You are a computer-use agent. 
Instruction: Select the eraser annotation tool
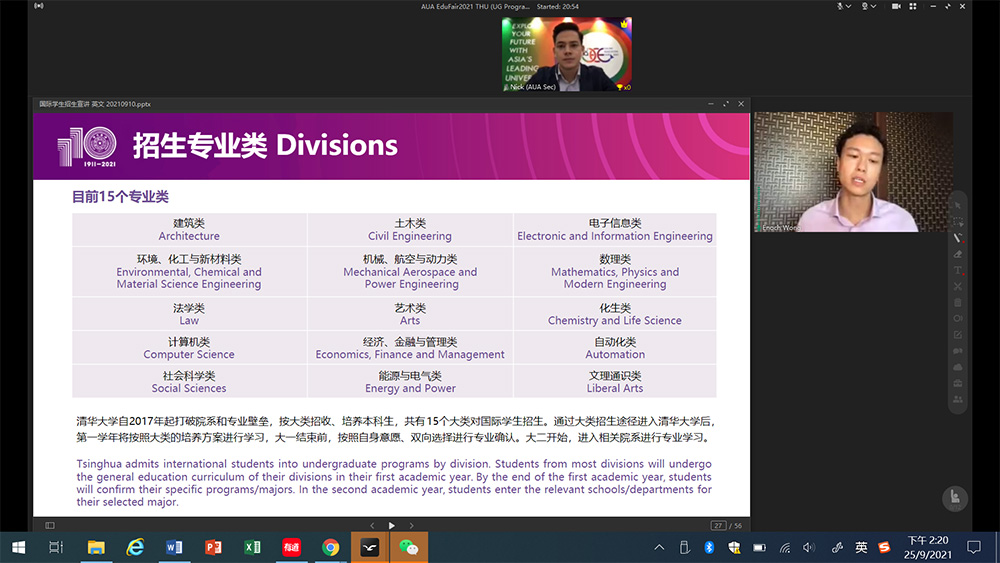(958, 254)
